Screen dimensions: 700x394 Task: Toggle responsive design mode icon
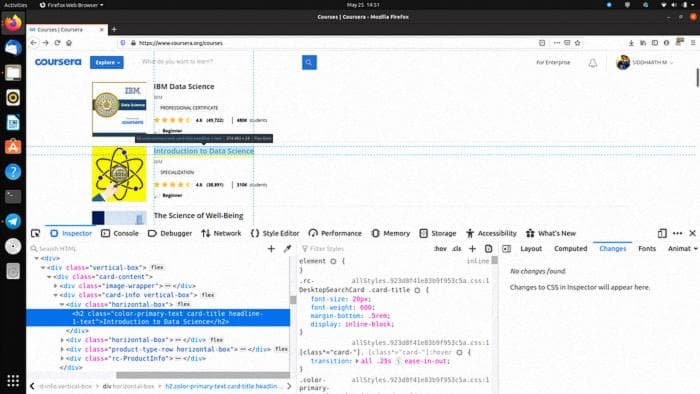click(662, 233)
